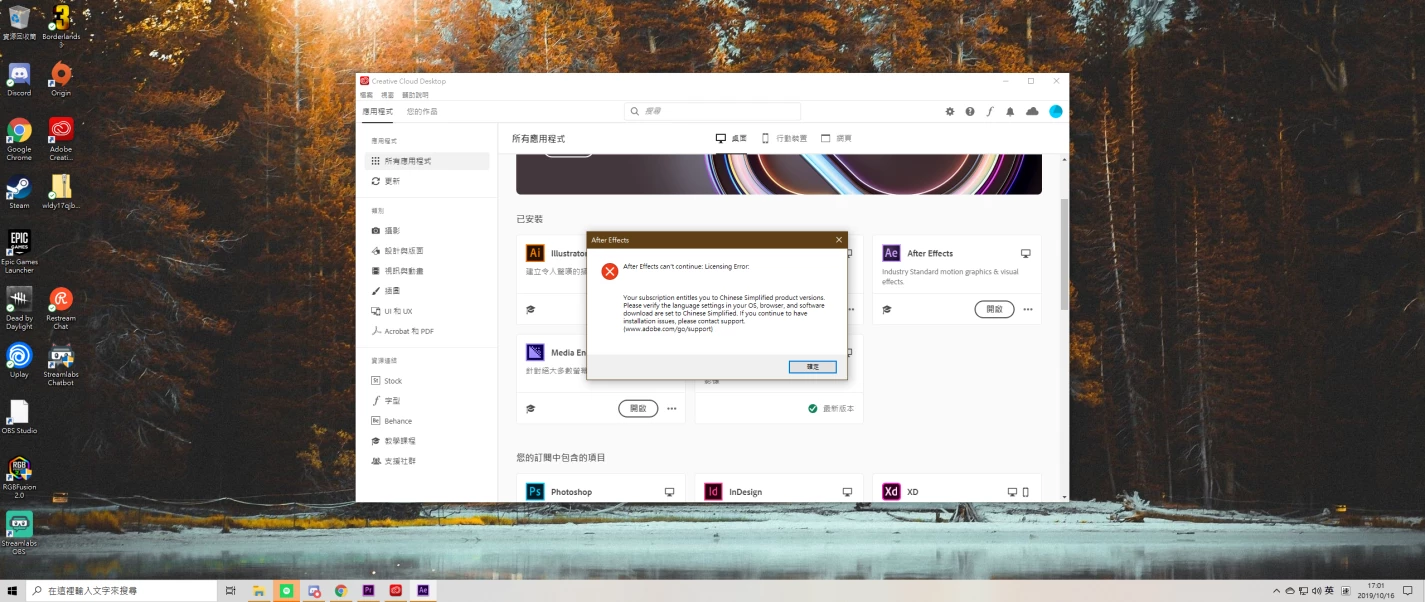
Task: Open the blue account avatar
Action: pyautogui.click(x=1055, y=112)
